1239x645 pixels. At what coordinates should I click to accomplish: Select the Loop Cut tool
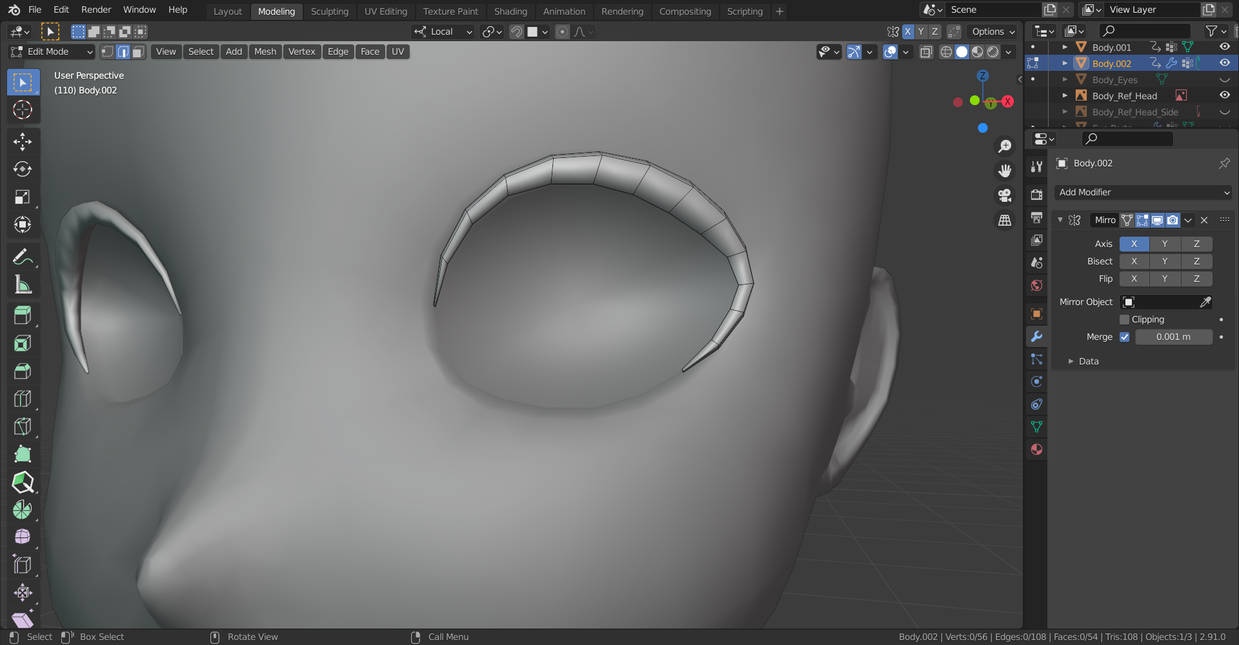click(22, 399)
